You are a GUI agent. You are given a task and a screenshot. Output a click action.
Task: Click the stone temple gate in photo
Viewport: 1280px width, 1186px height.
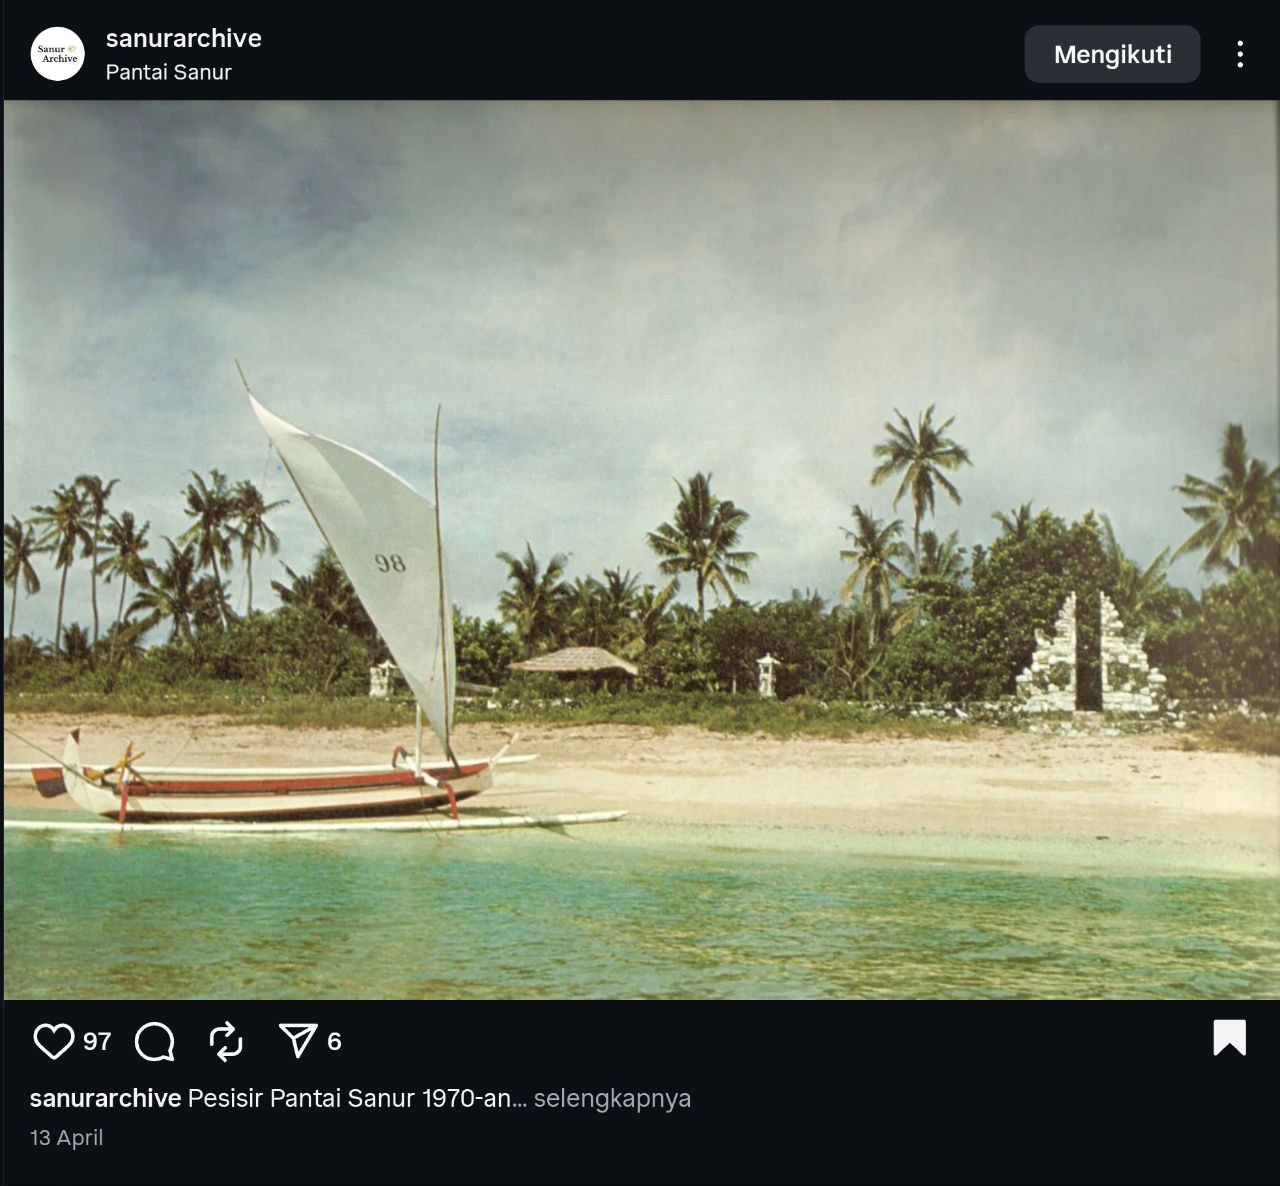(x=1090, y=655)
